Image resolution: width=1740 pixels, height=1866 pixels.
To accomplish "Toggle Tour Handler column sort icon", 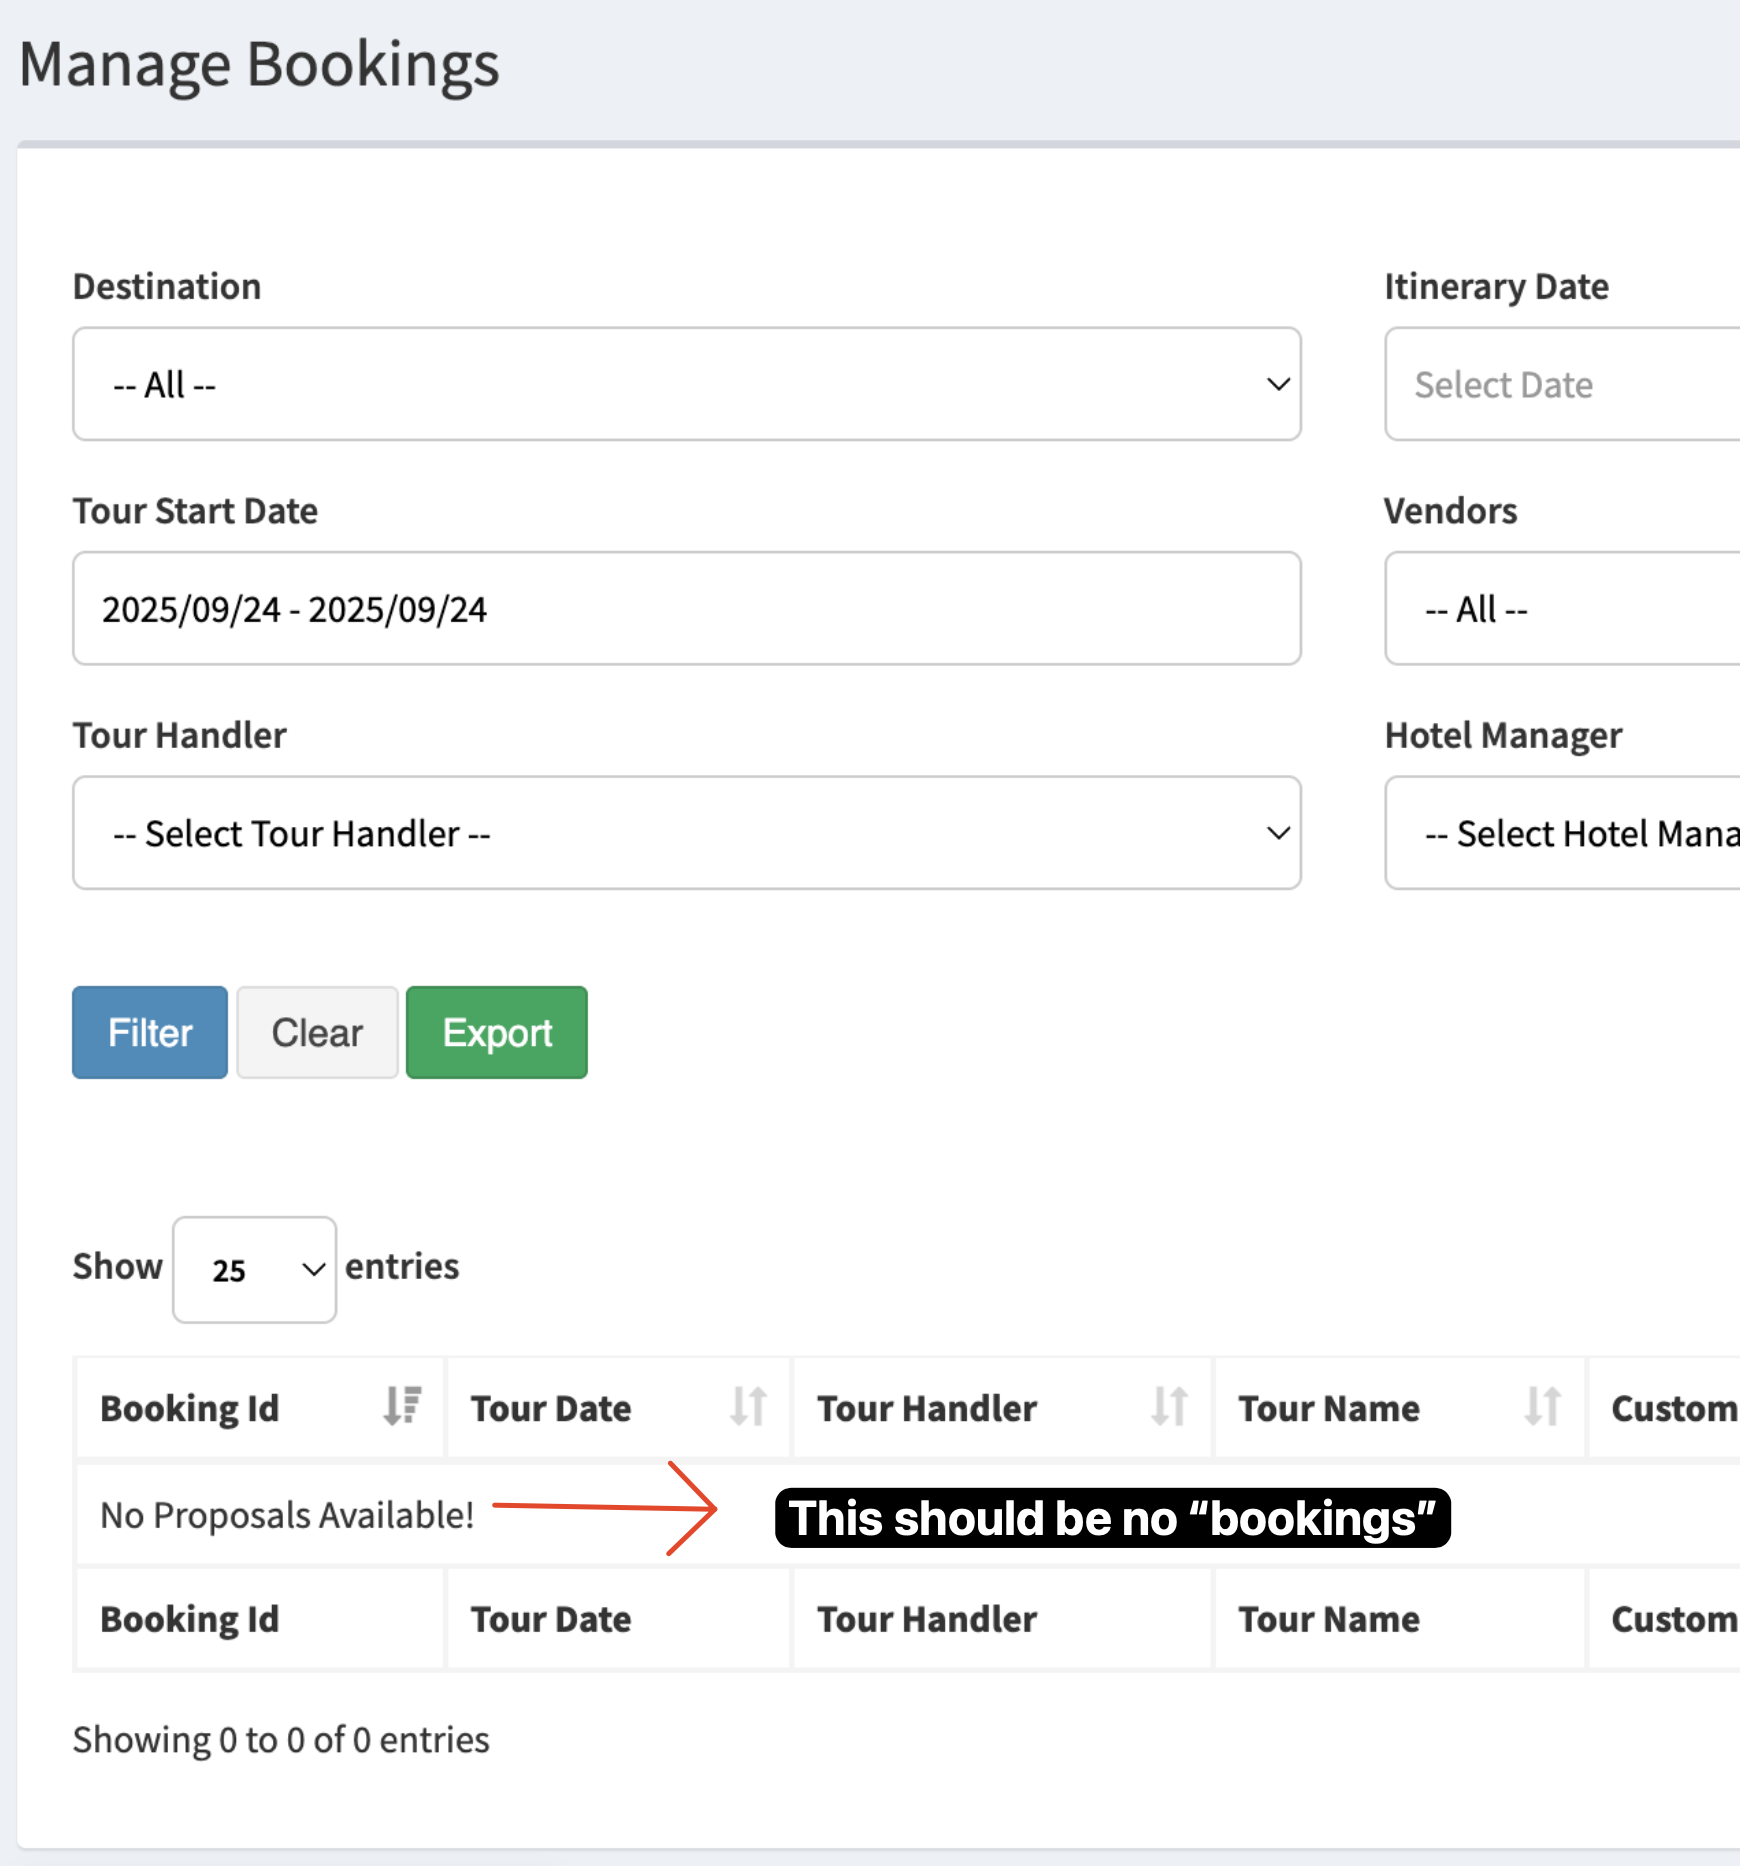I will pyautogui.click(x=1169, y=1406).
